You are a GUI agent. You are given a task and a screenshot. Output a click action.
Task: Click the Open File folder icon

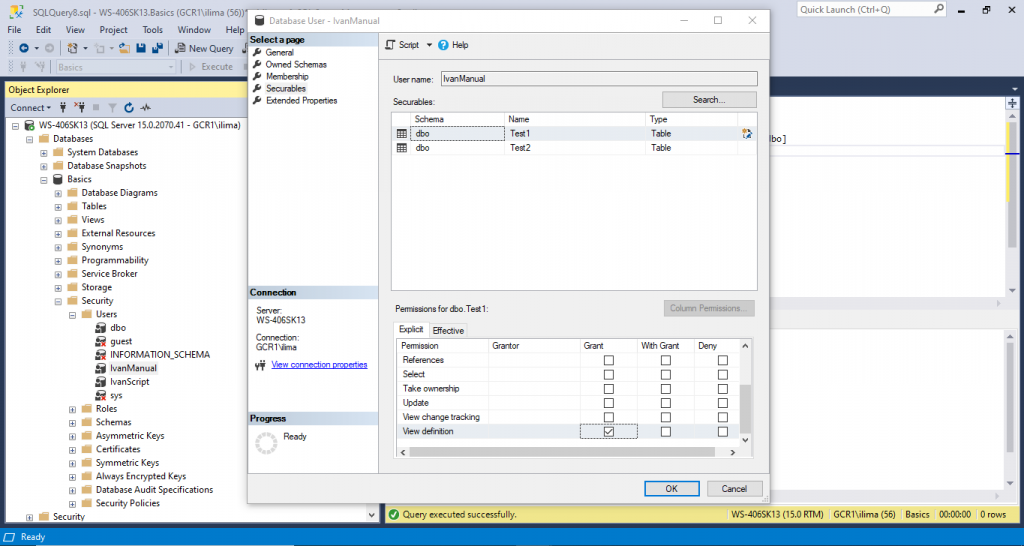(124, 48)
